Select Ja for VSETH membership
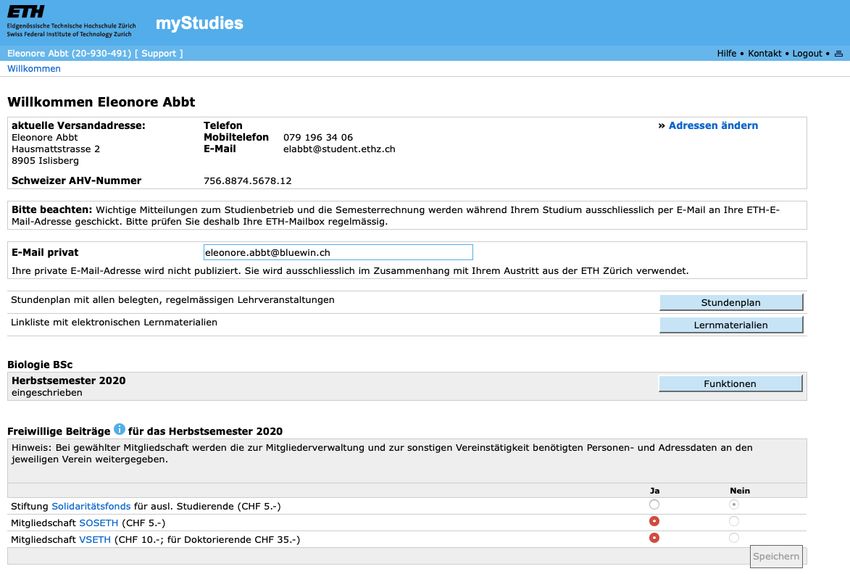This screenshot has width=850, height=574. point(654,538)
